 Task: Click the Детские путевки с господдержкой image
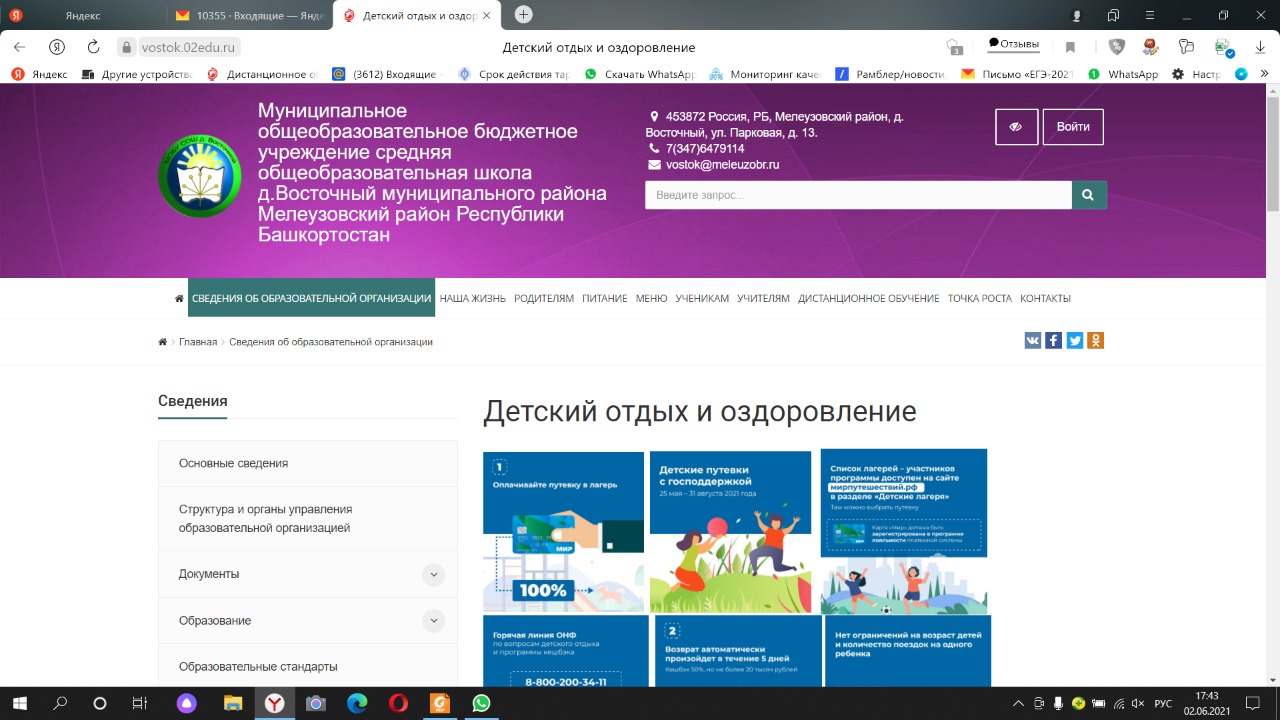click(730, 531)
